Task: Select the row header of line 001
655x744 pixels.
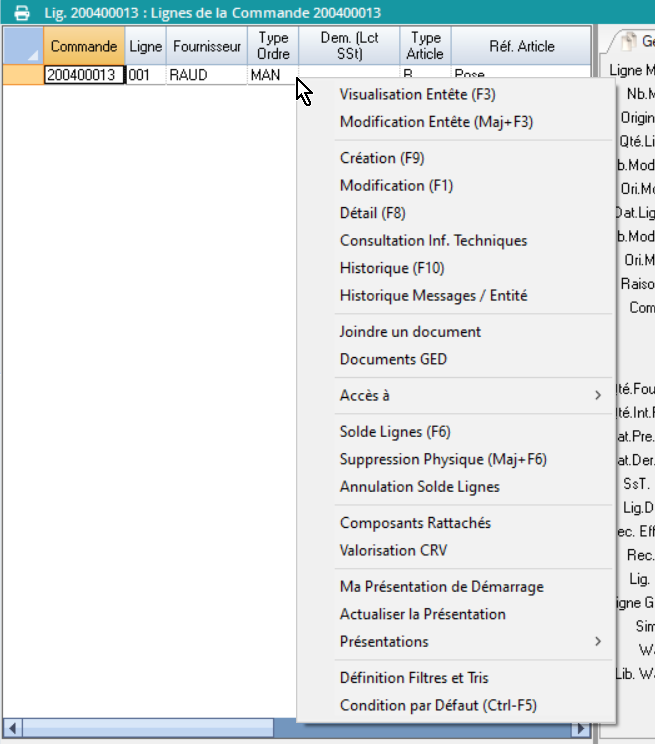Action: click(x=22, y=75)
